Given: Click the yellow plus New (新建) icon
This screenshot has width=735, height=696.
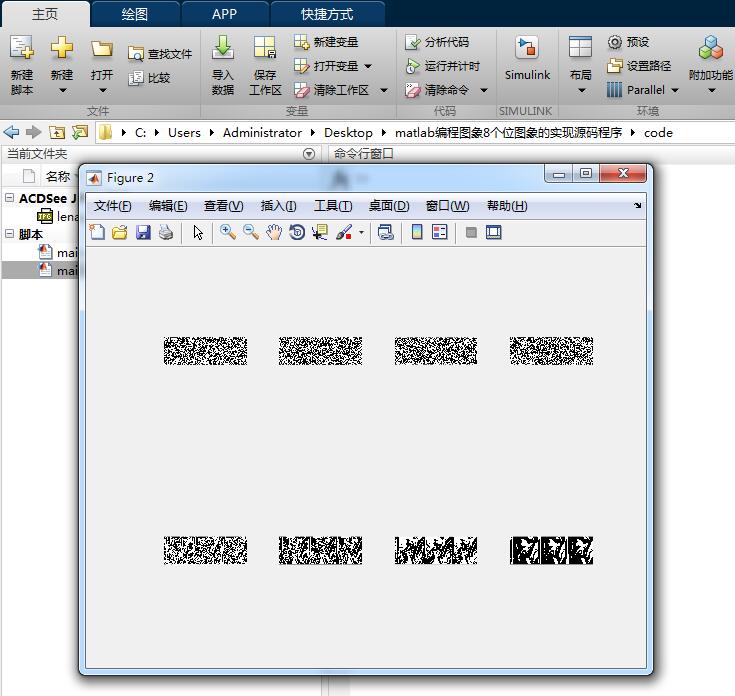Looking at the screenshot, I should point(62,47).
